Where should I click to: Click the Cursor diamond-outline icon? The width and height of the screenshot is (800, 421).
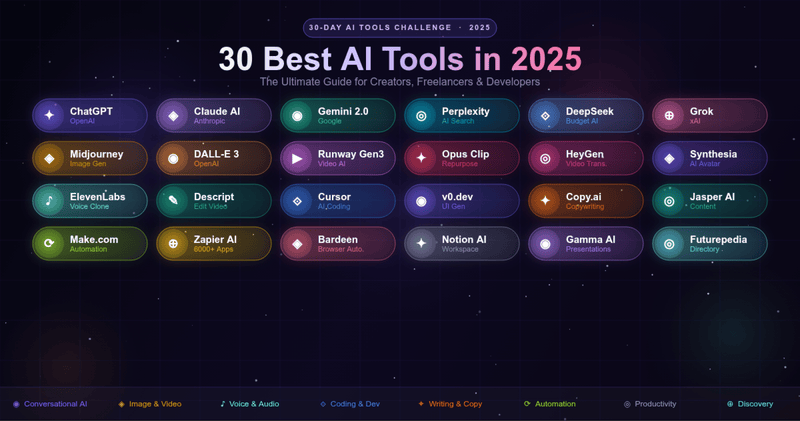point(297,201)
